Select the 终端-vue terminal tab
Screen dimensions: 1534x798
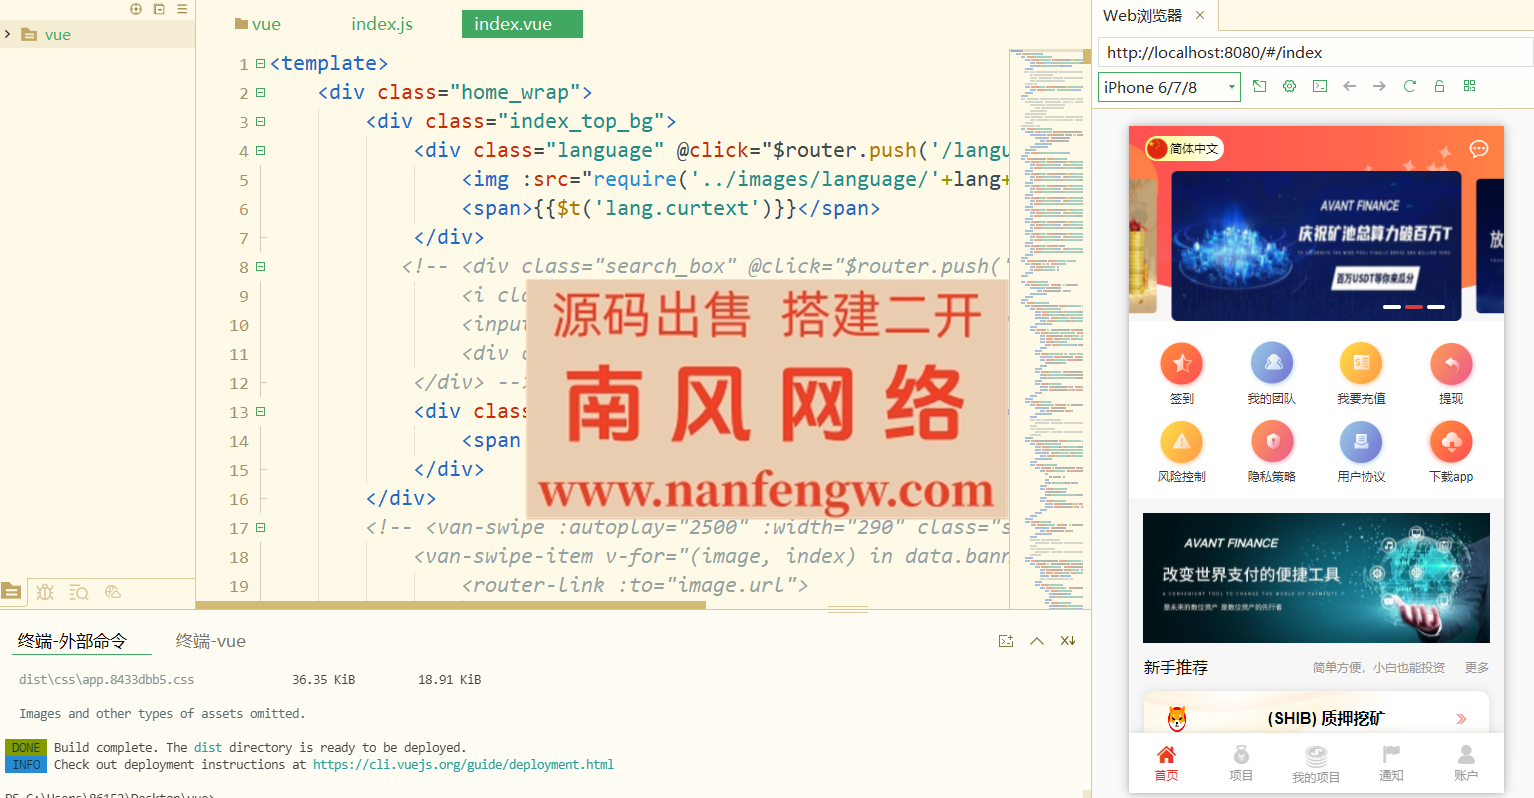pos(209,641)
